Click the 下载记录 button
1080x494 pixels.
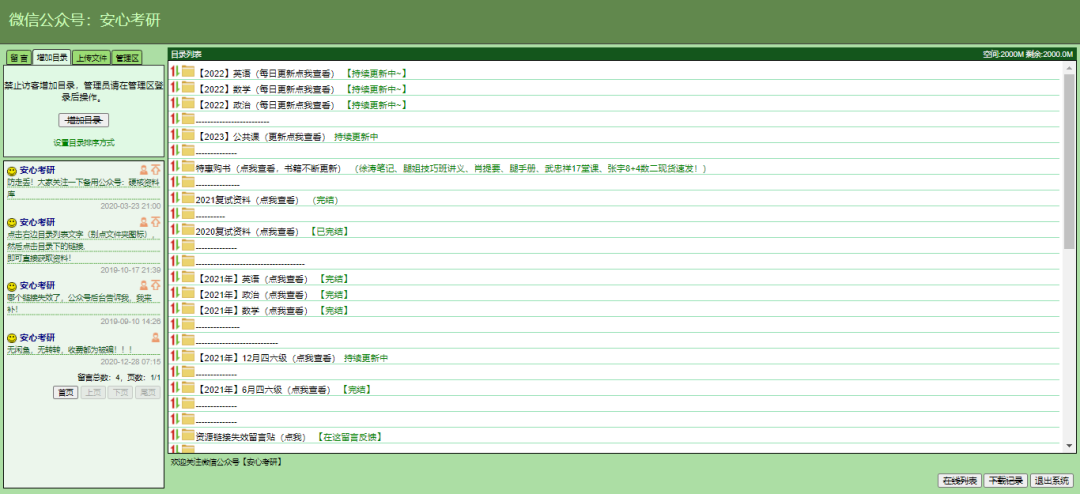[x=1006, y=481]
